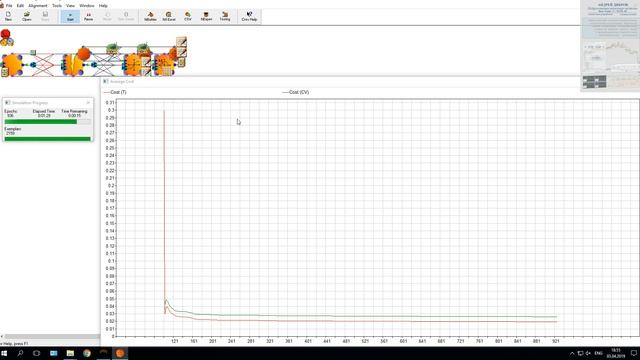Image resolution: width=640 pixels, height=360 pixels.
Task: Open a file with Open toolbar button
Action: 27,17
